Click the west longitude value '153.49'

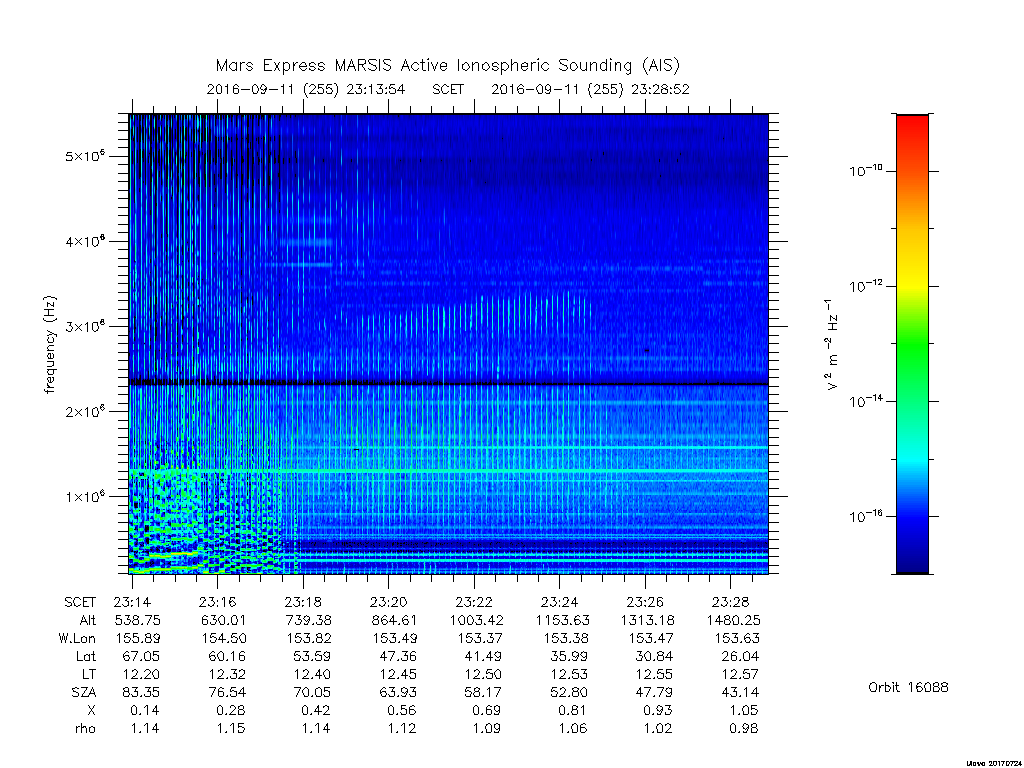click(394, 638)
